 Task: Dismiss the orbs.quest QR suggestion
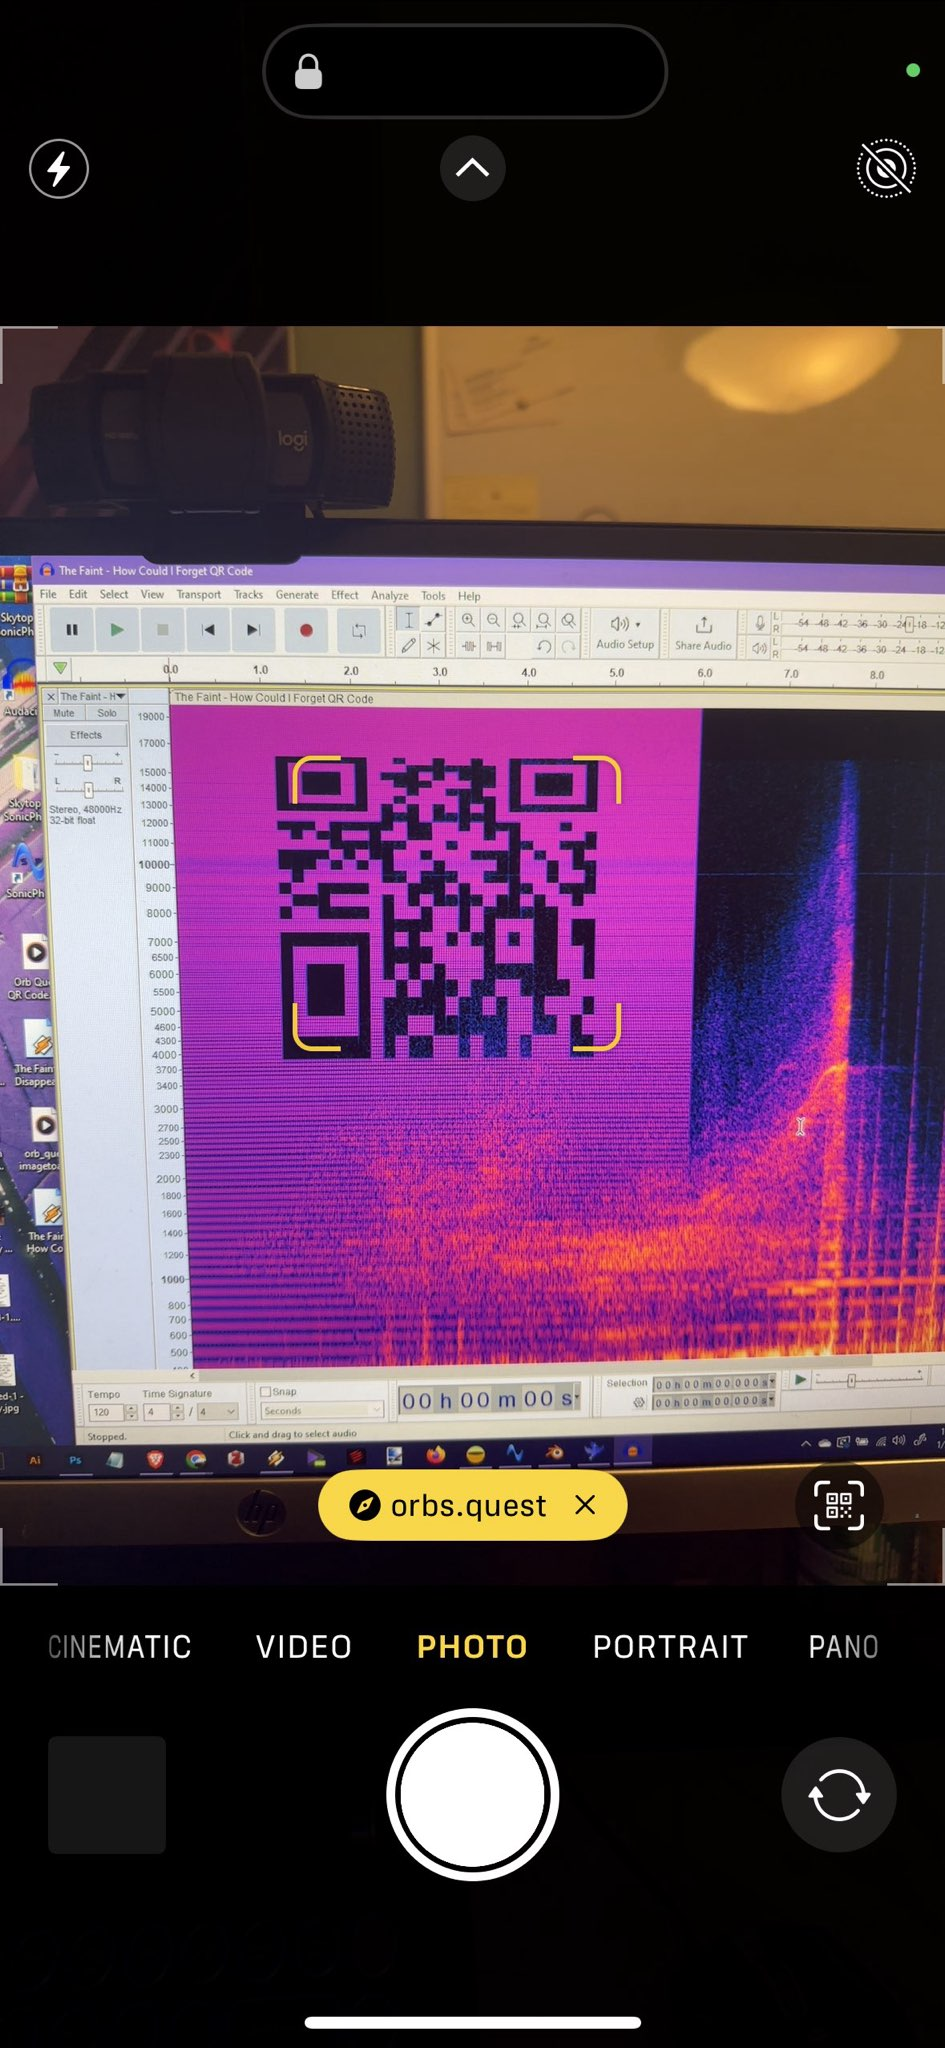586,1505
